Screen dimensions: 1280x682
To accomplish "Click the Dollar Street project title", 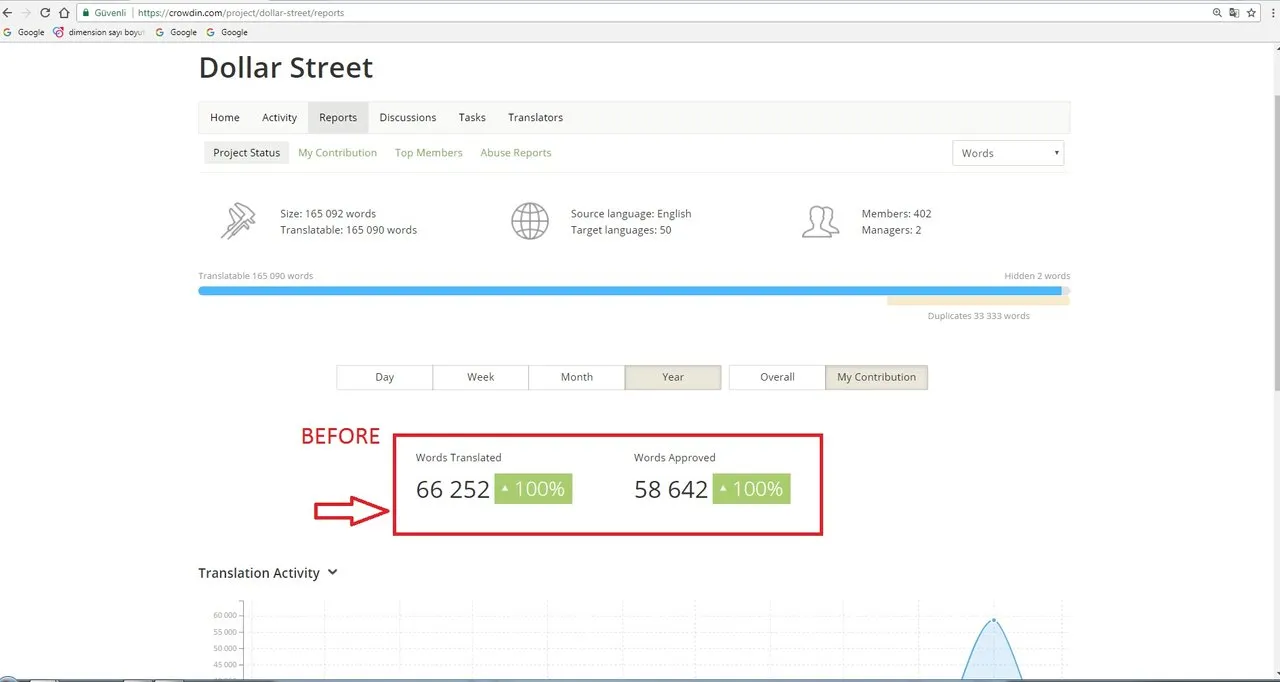I will [286, 68].
